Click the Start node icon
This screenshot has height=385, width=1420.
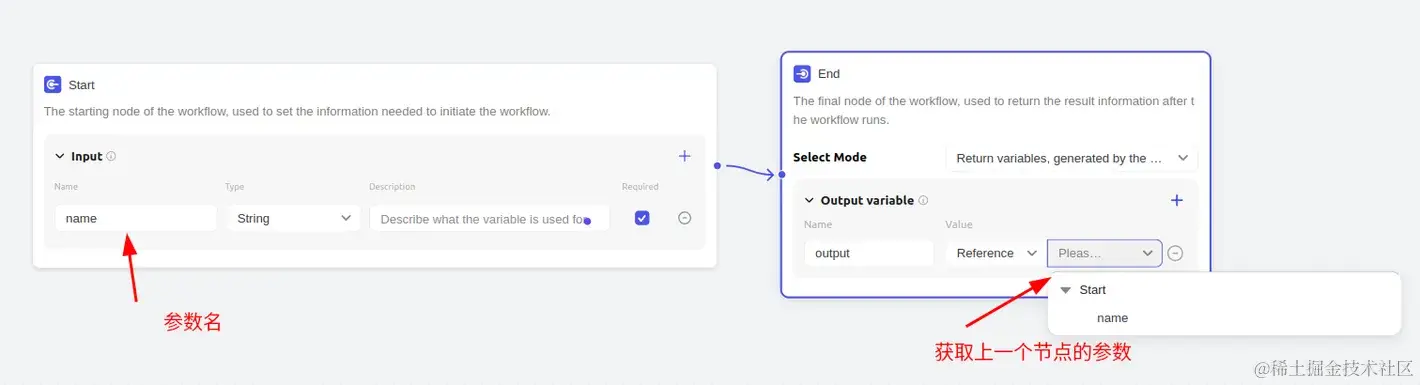pyautogui.click(x=53, y=85)
